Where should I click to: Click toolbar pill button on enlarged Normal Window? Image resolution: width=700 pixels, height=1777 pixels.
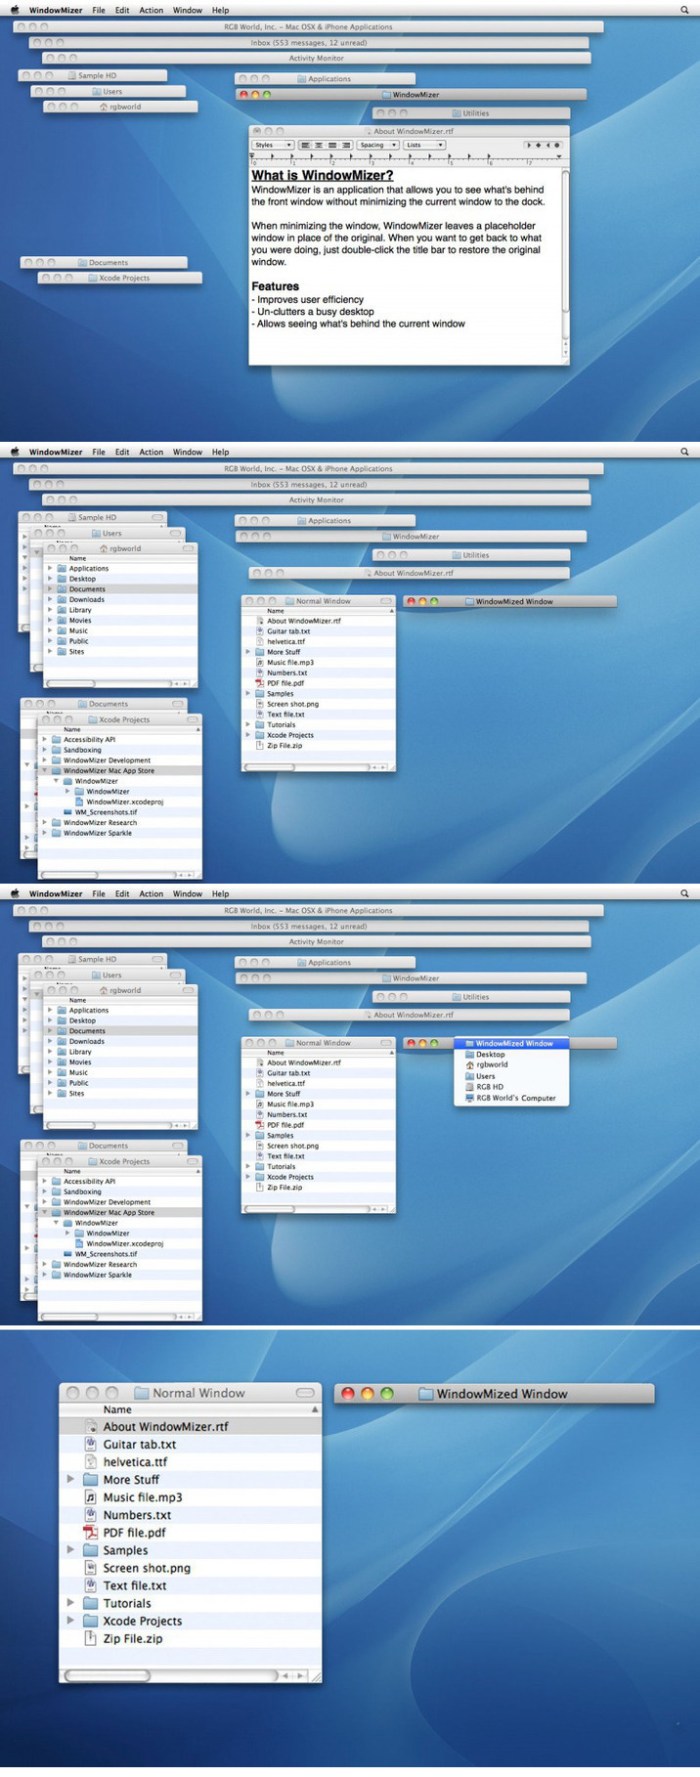[306, 1392]
